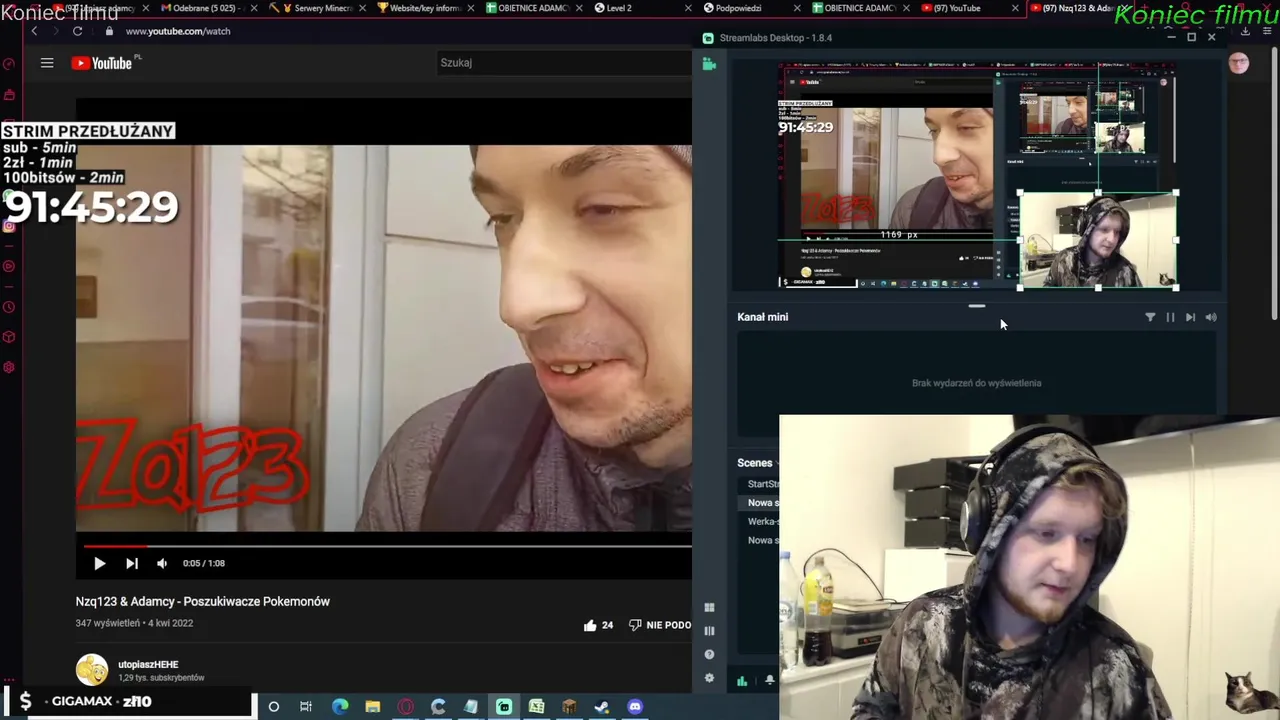Select the highlighted Nowa scene
The width and height of the screenshot is (1280, 720).
coord(763,503)
